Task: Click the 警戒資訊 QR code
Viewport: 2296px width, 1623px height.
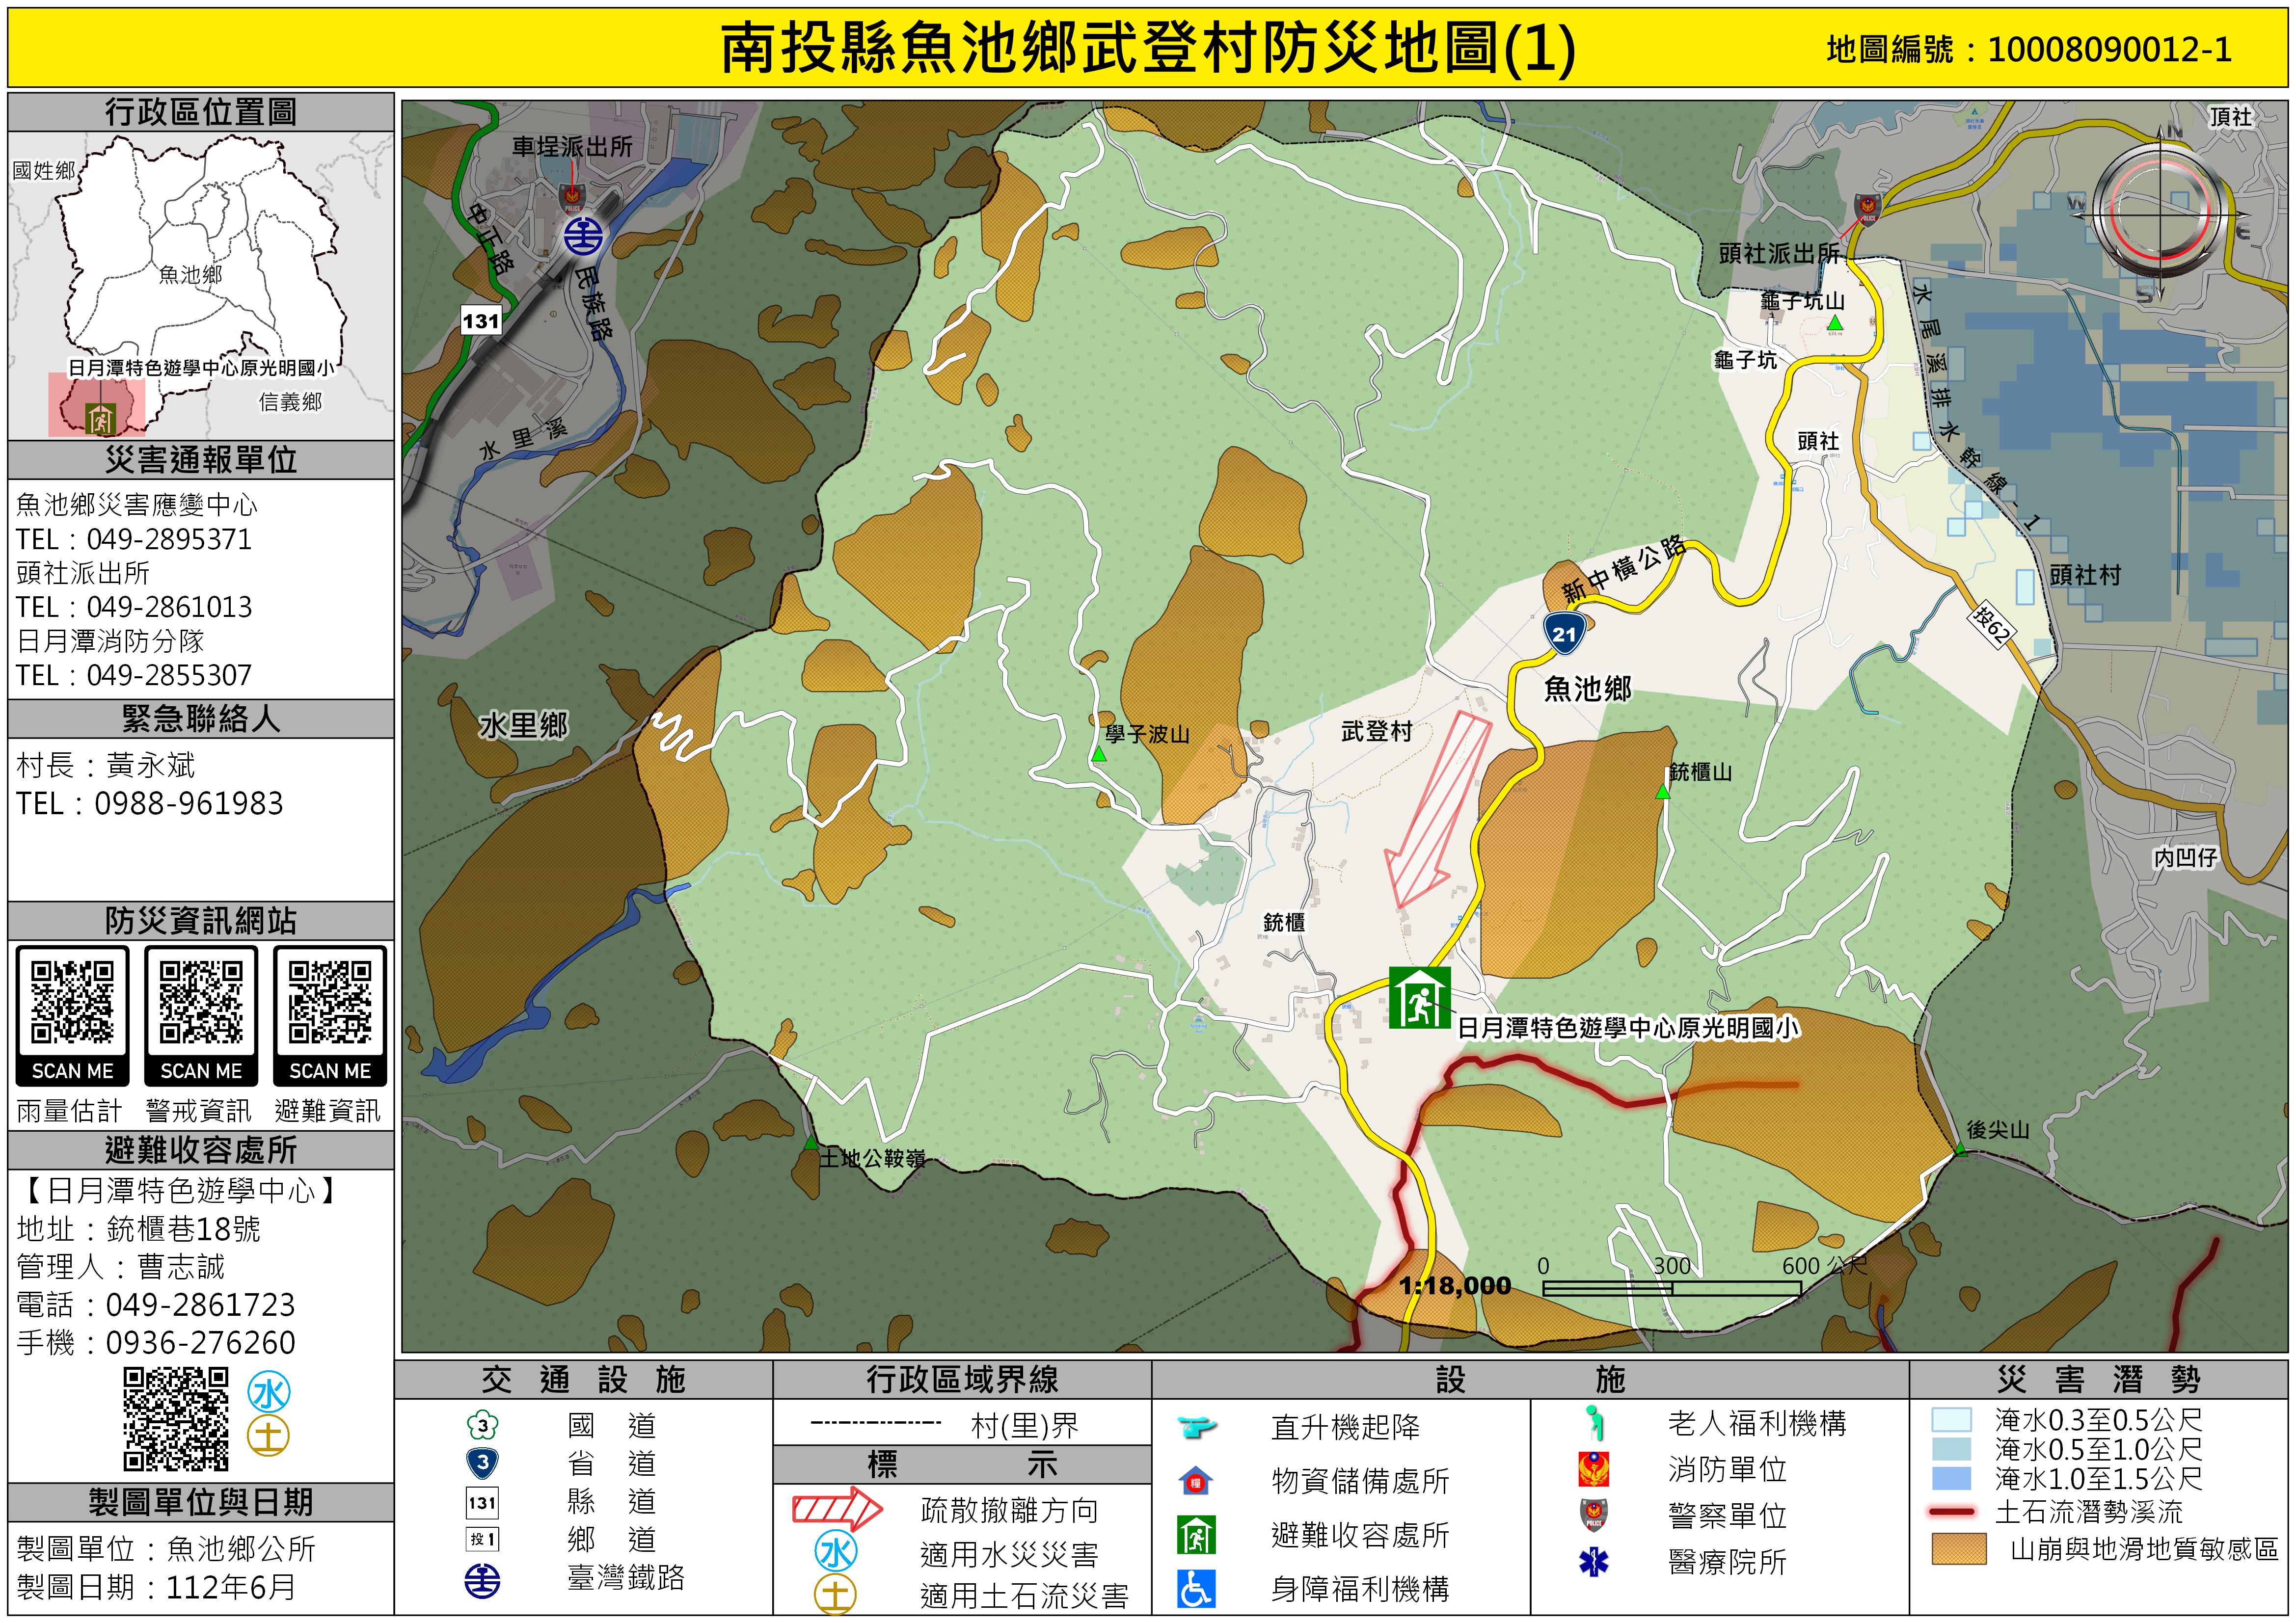Action: tap(201, 1002)
